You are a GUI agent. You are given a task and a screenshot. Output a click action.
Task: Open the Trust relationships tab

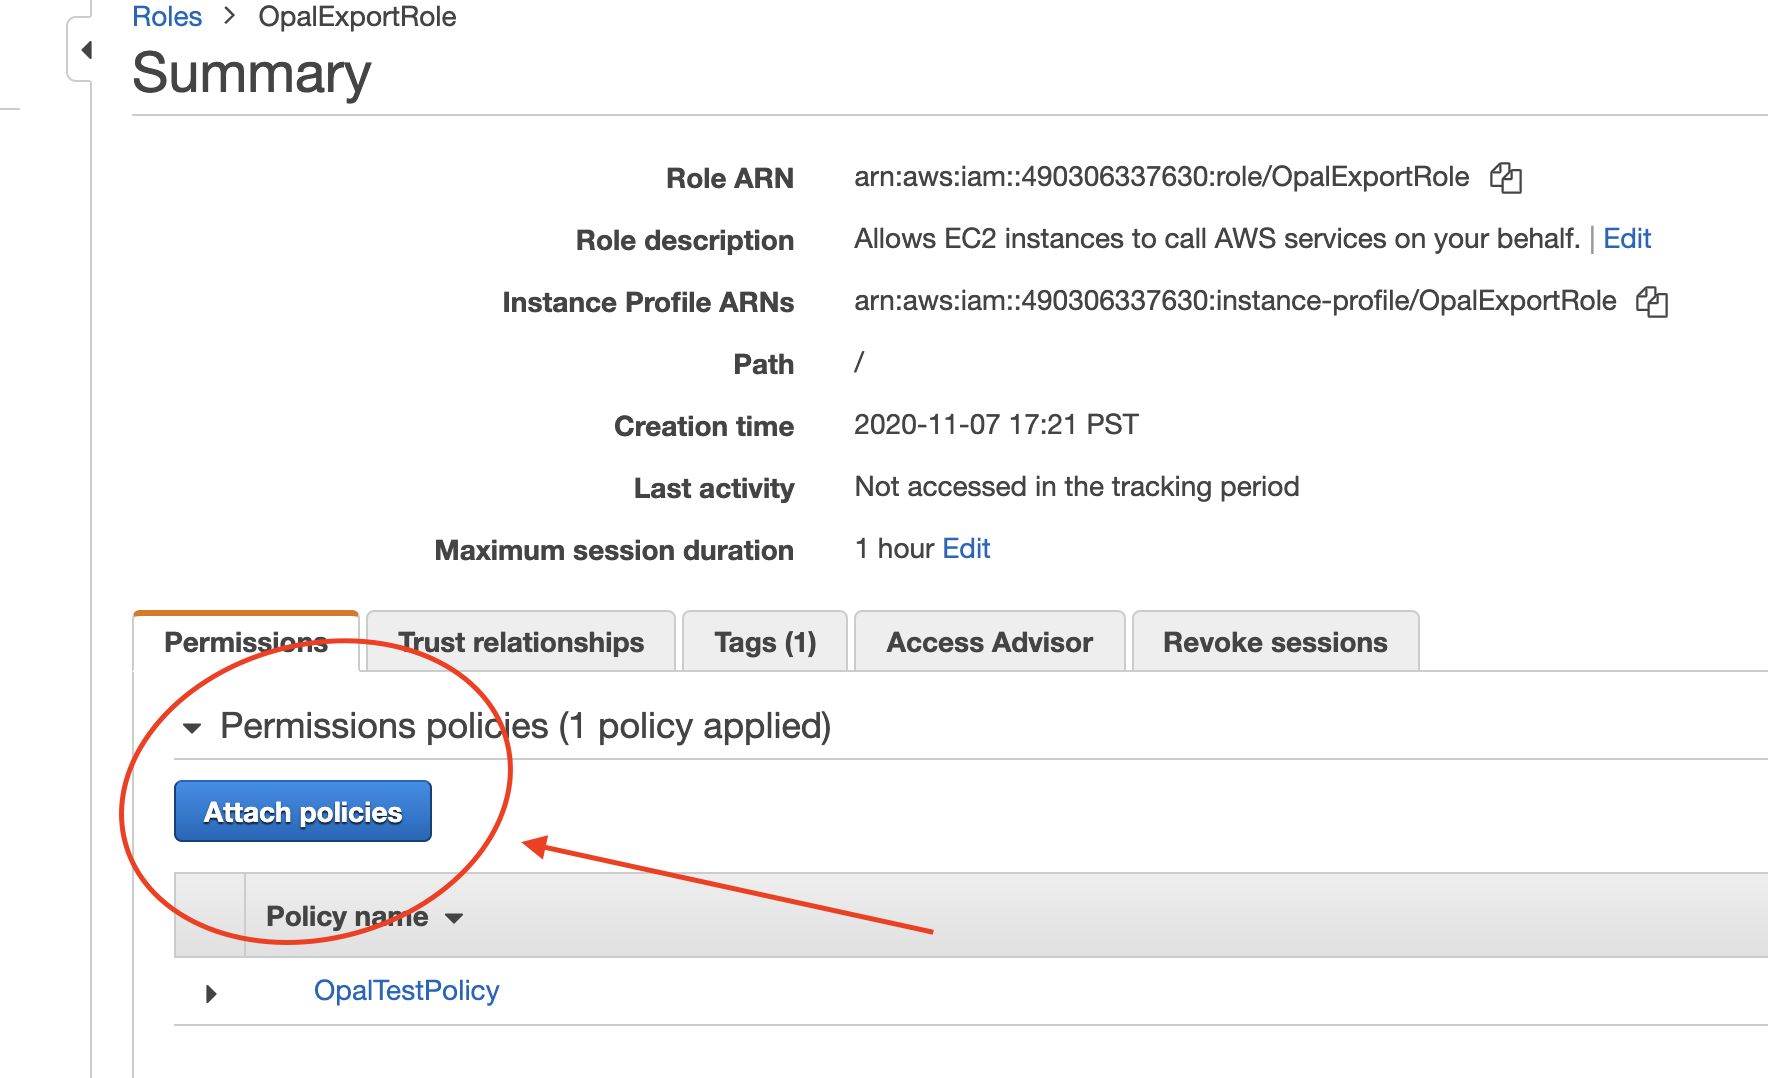[x=521, y=642]
